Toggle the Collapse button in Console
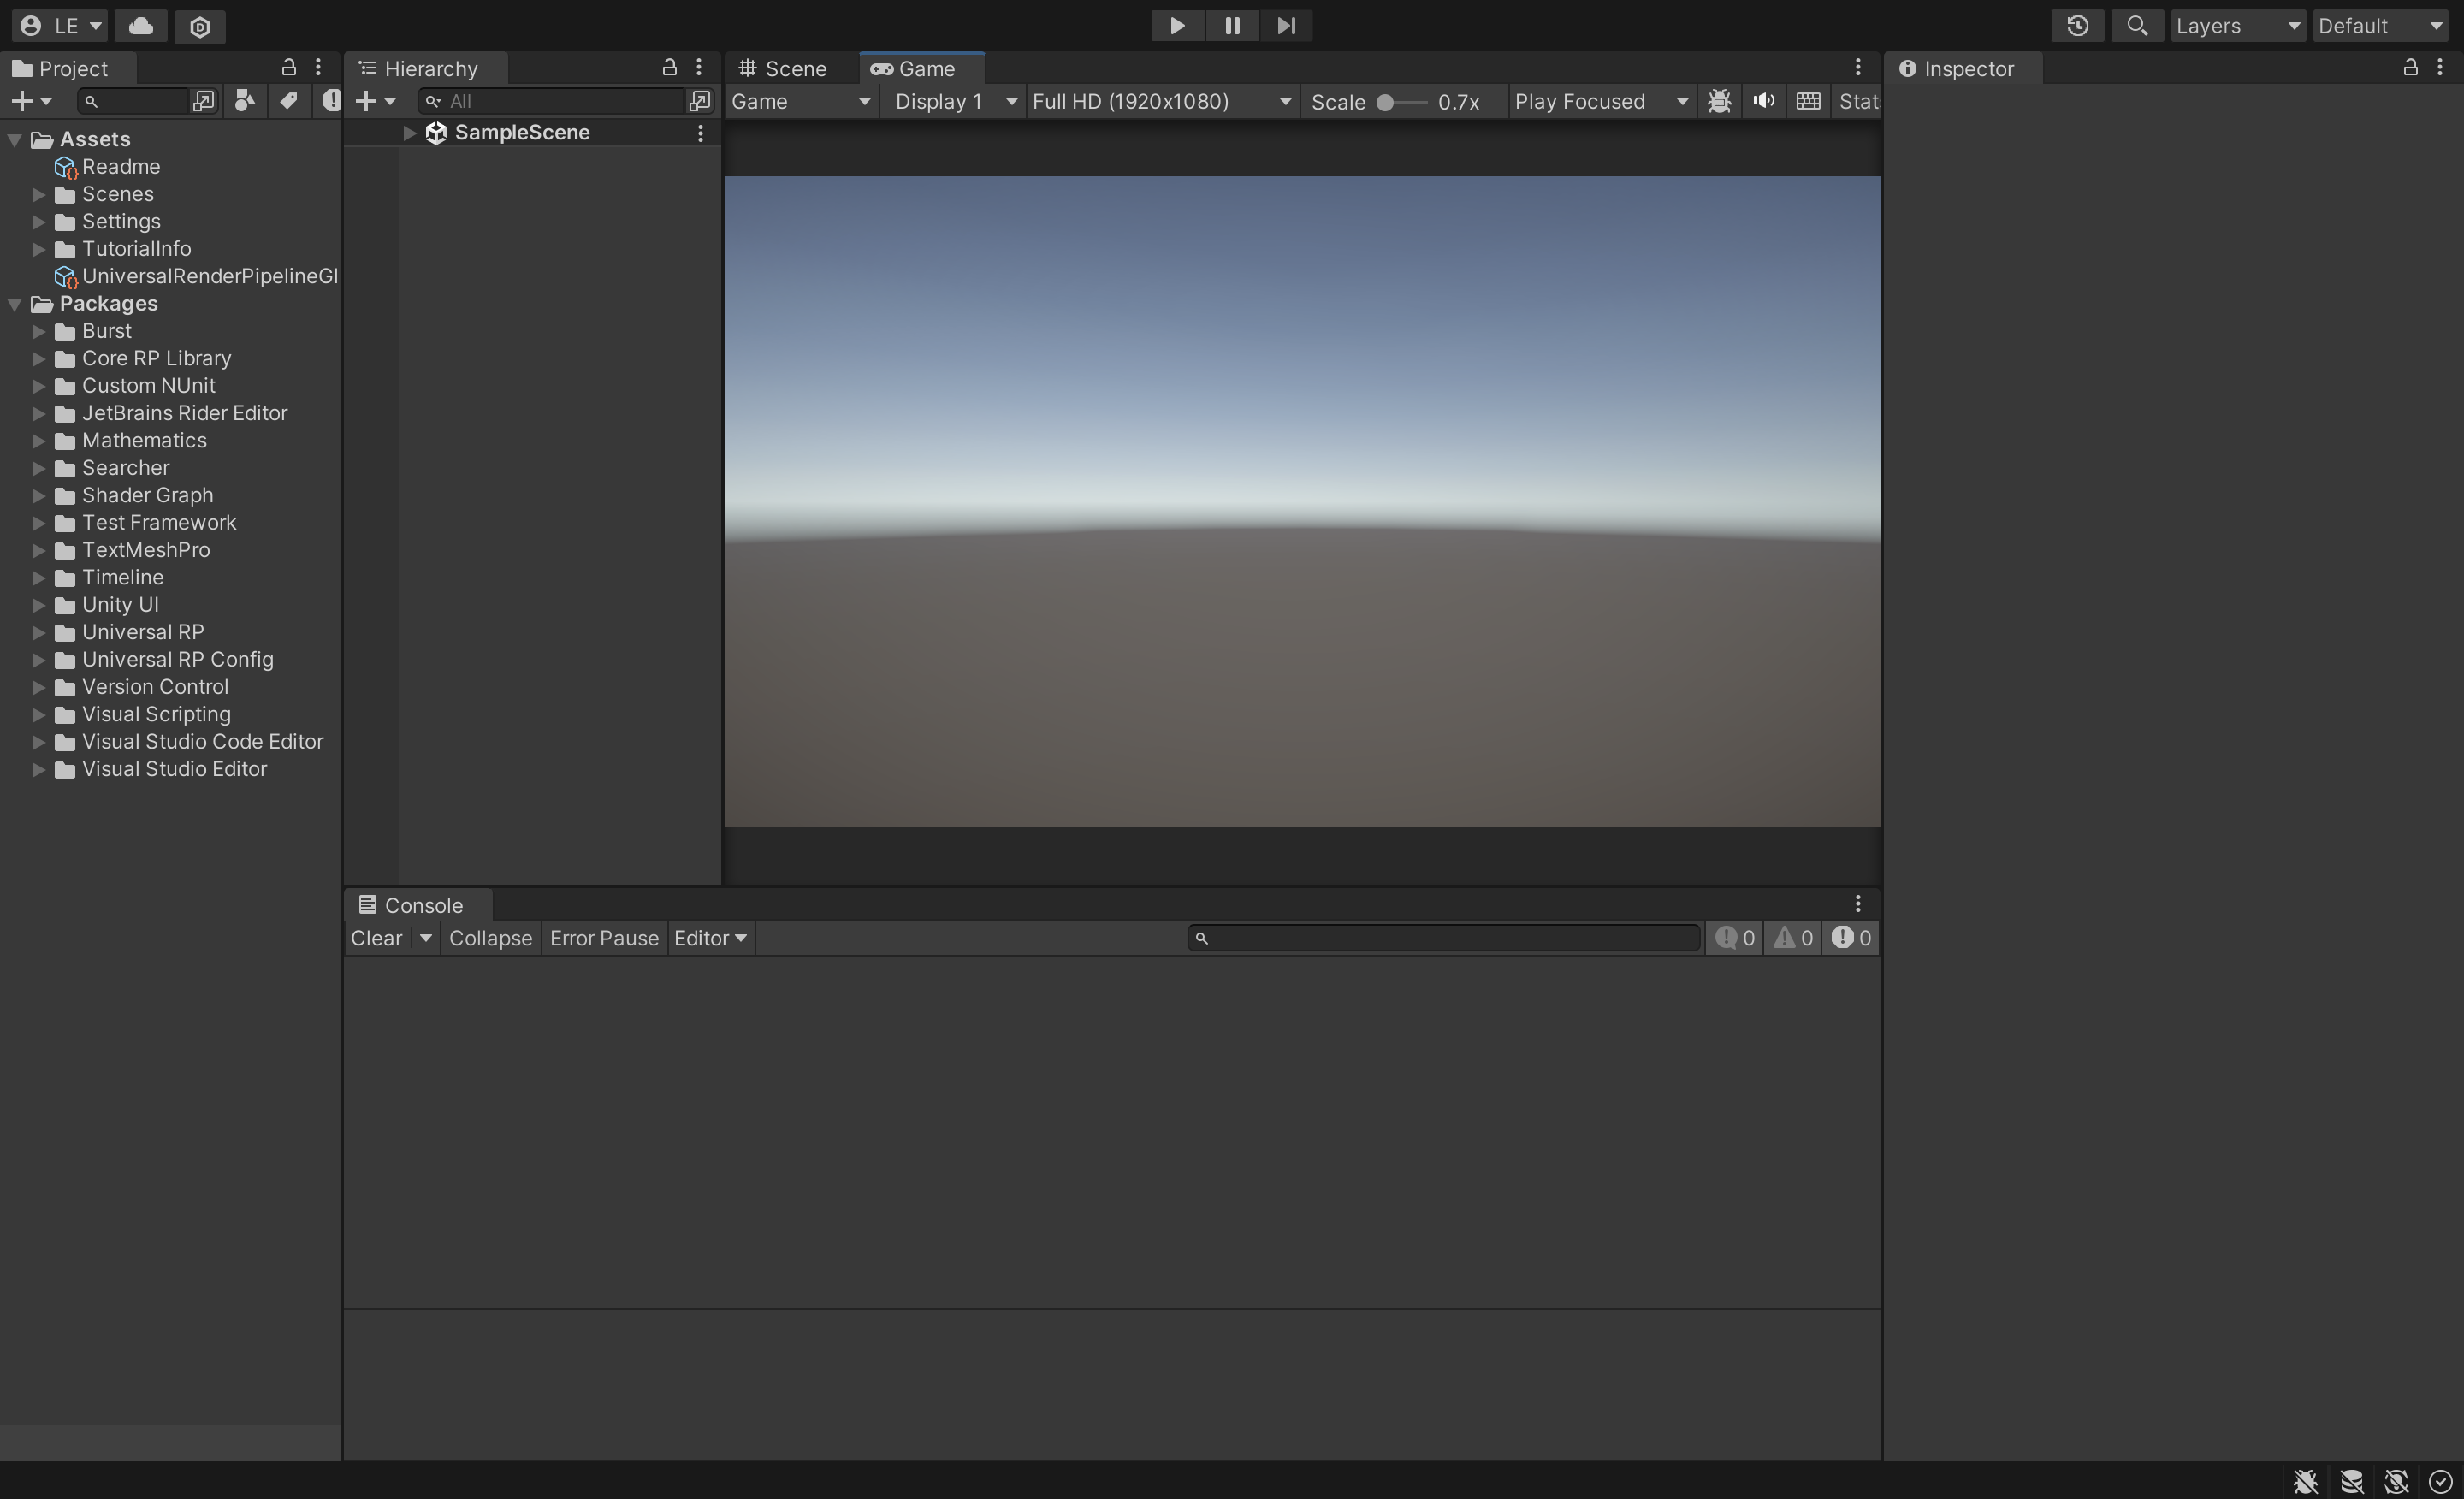Image resolution: width=2464 pixels, height=1499 pixels. (x=490, y=938)
